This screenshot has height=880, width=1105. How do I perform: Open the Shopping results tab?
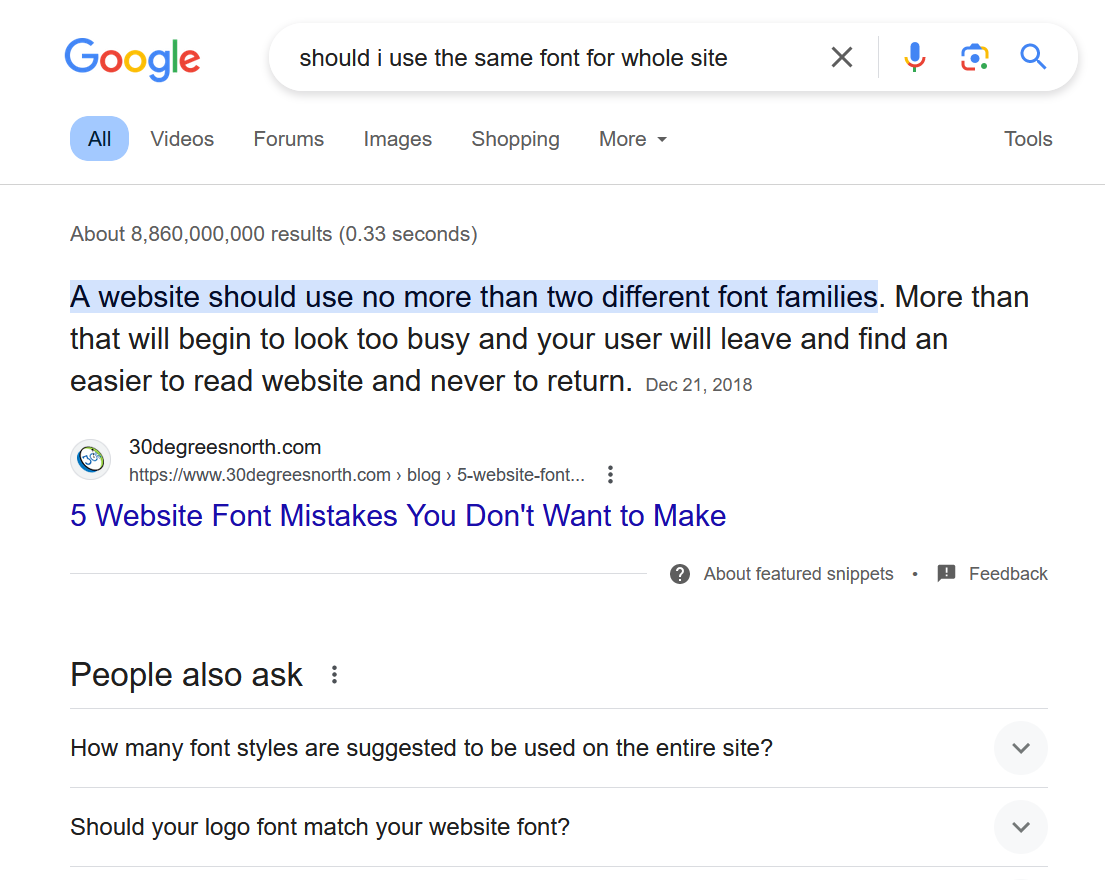tap(515, 139)
